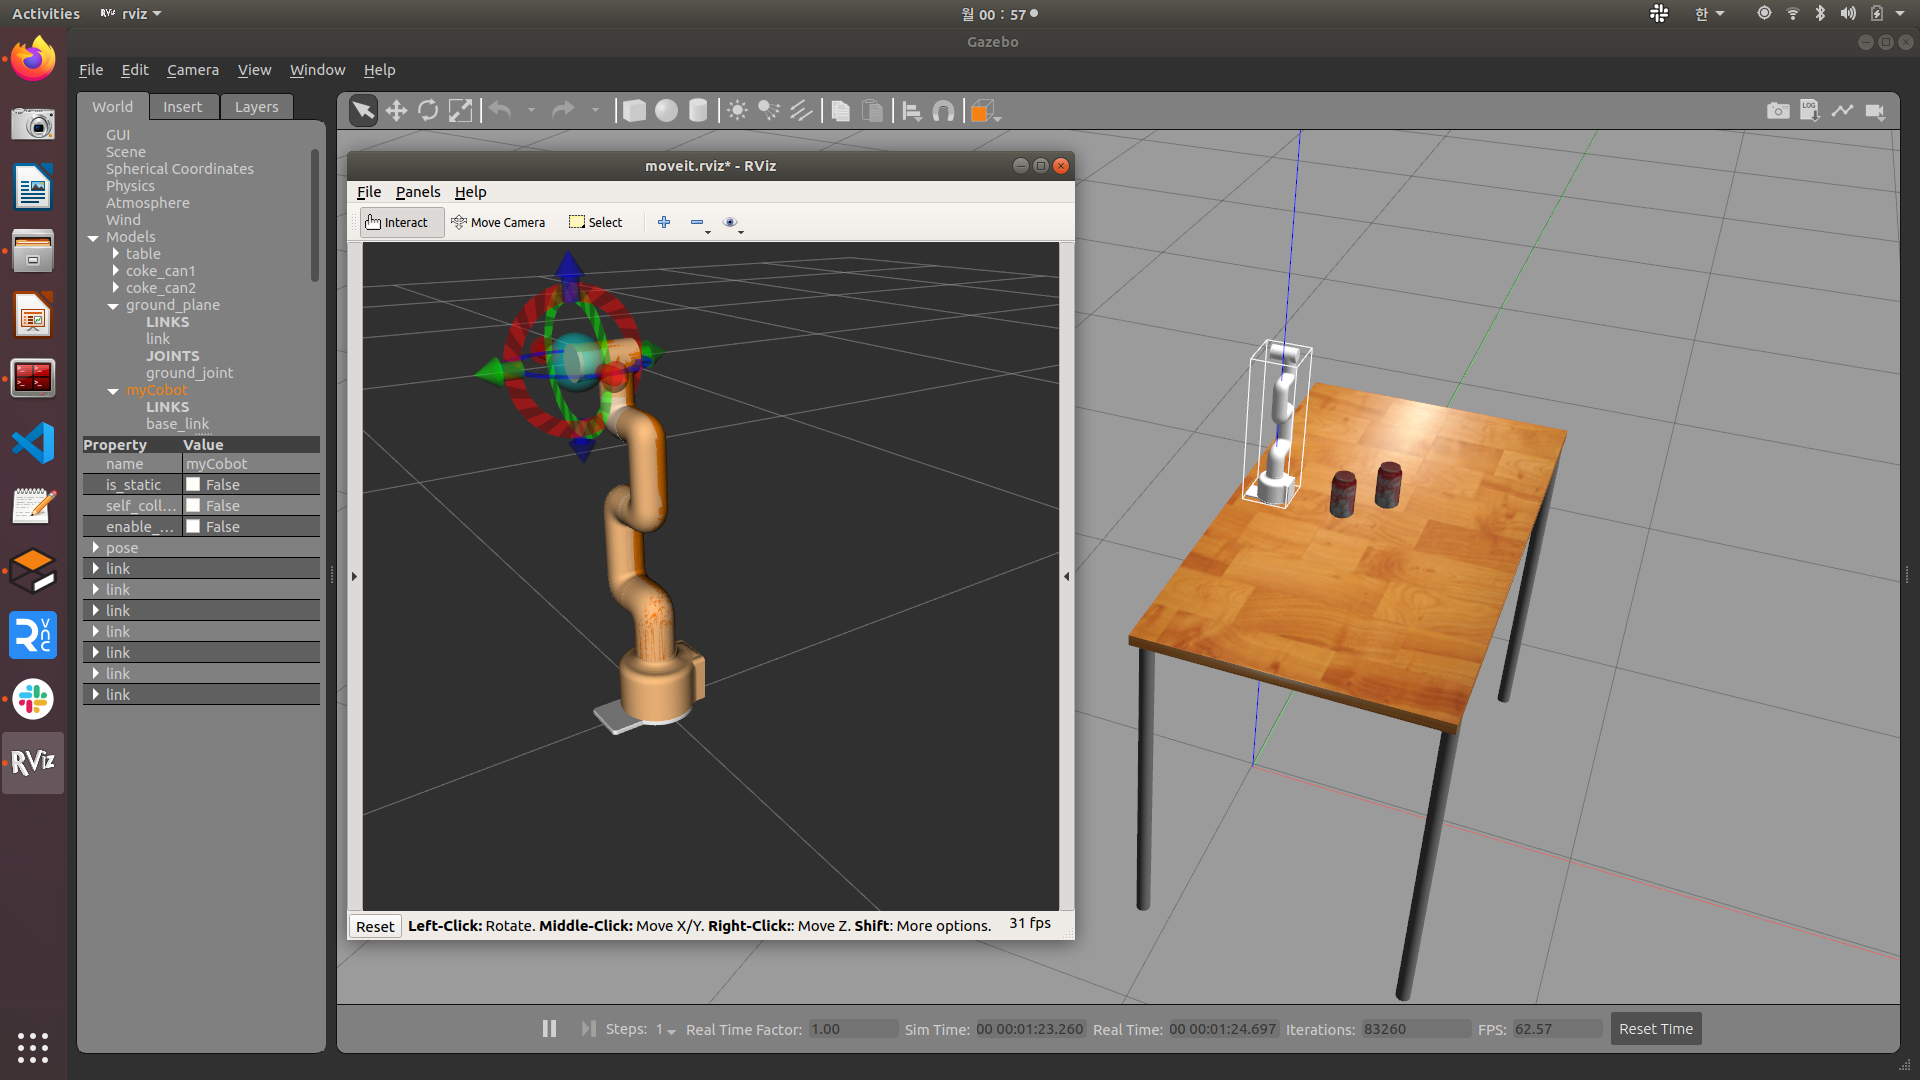
Task: Open Gazebo Window menu
Action: point(317,69)
